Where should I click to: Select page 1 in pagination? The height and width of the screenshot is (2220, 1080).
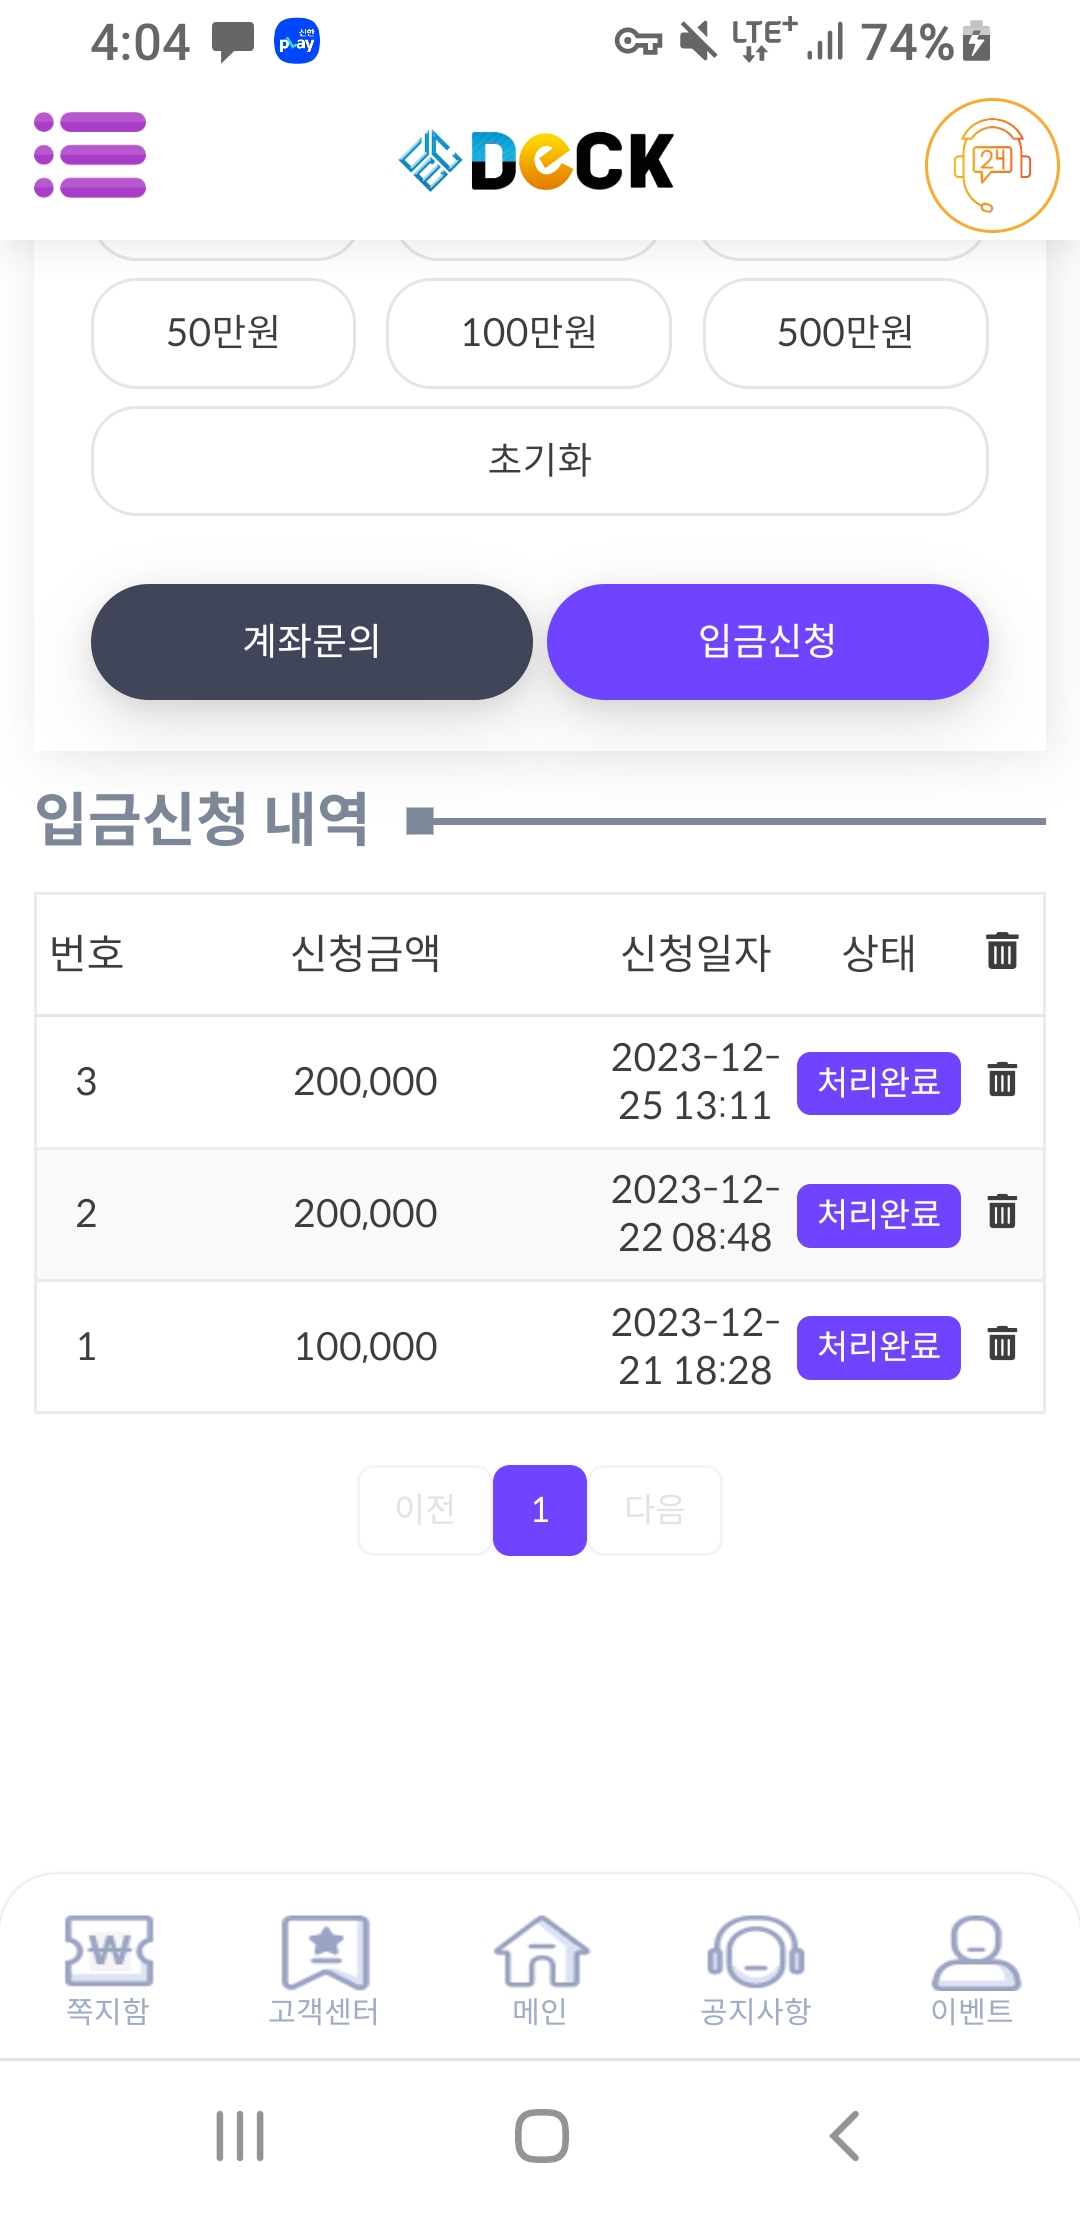[x=540, y=1509]
